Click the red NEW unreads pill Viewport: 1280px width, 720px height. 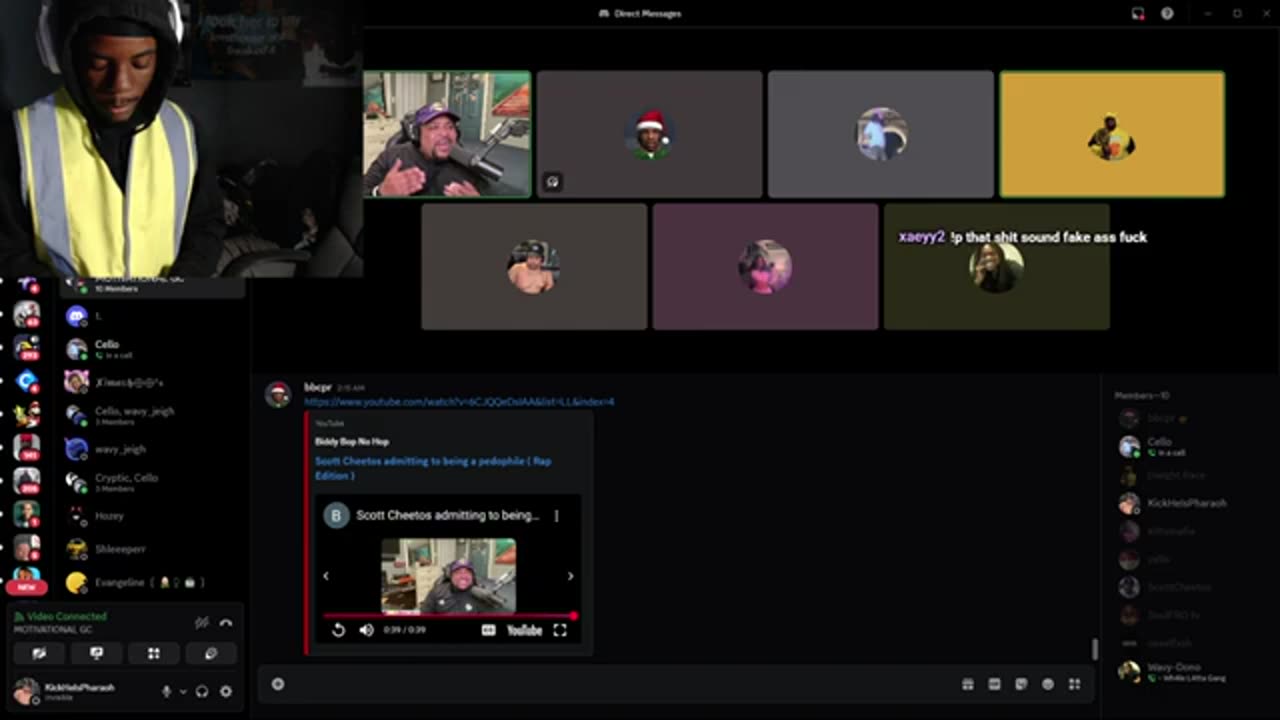point(27,587)
